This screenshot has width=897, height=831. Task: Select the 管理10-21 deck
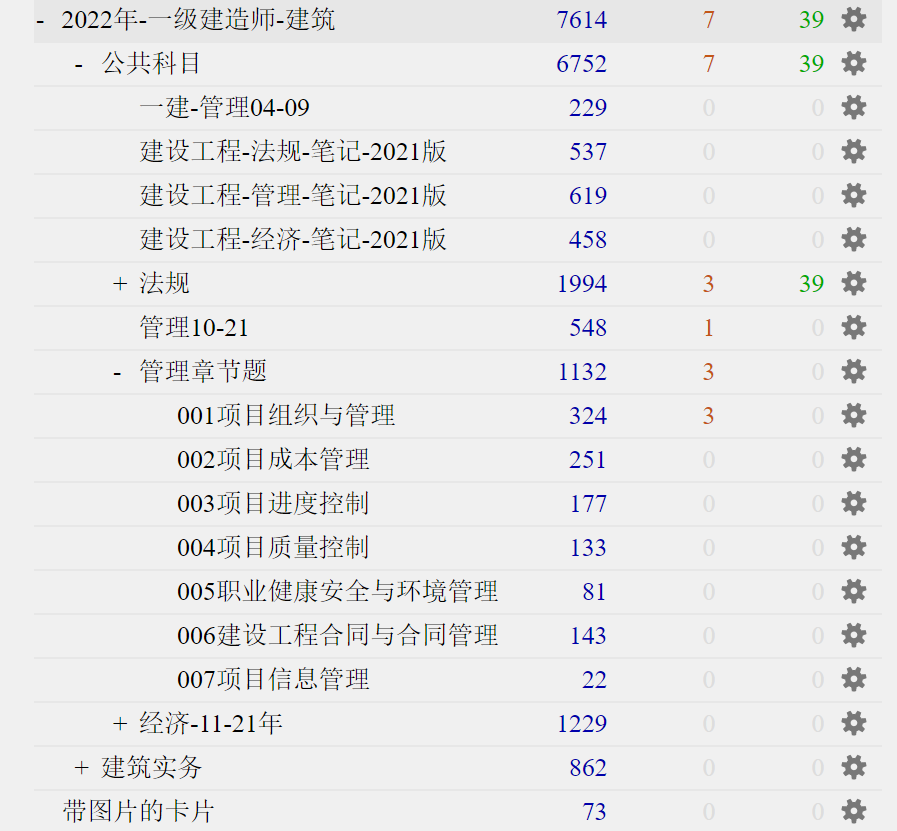click(194, 328)
